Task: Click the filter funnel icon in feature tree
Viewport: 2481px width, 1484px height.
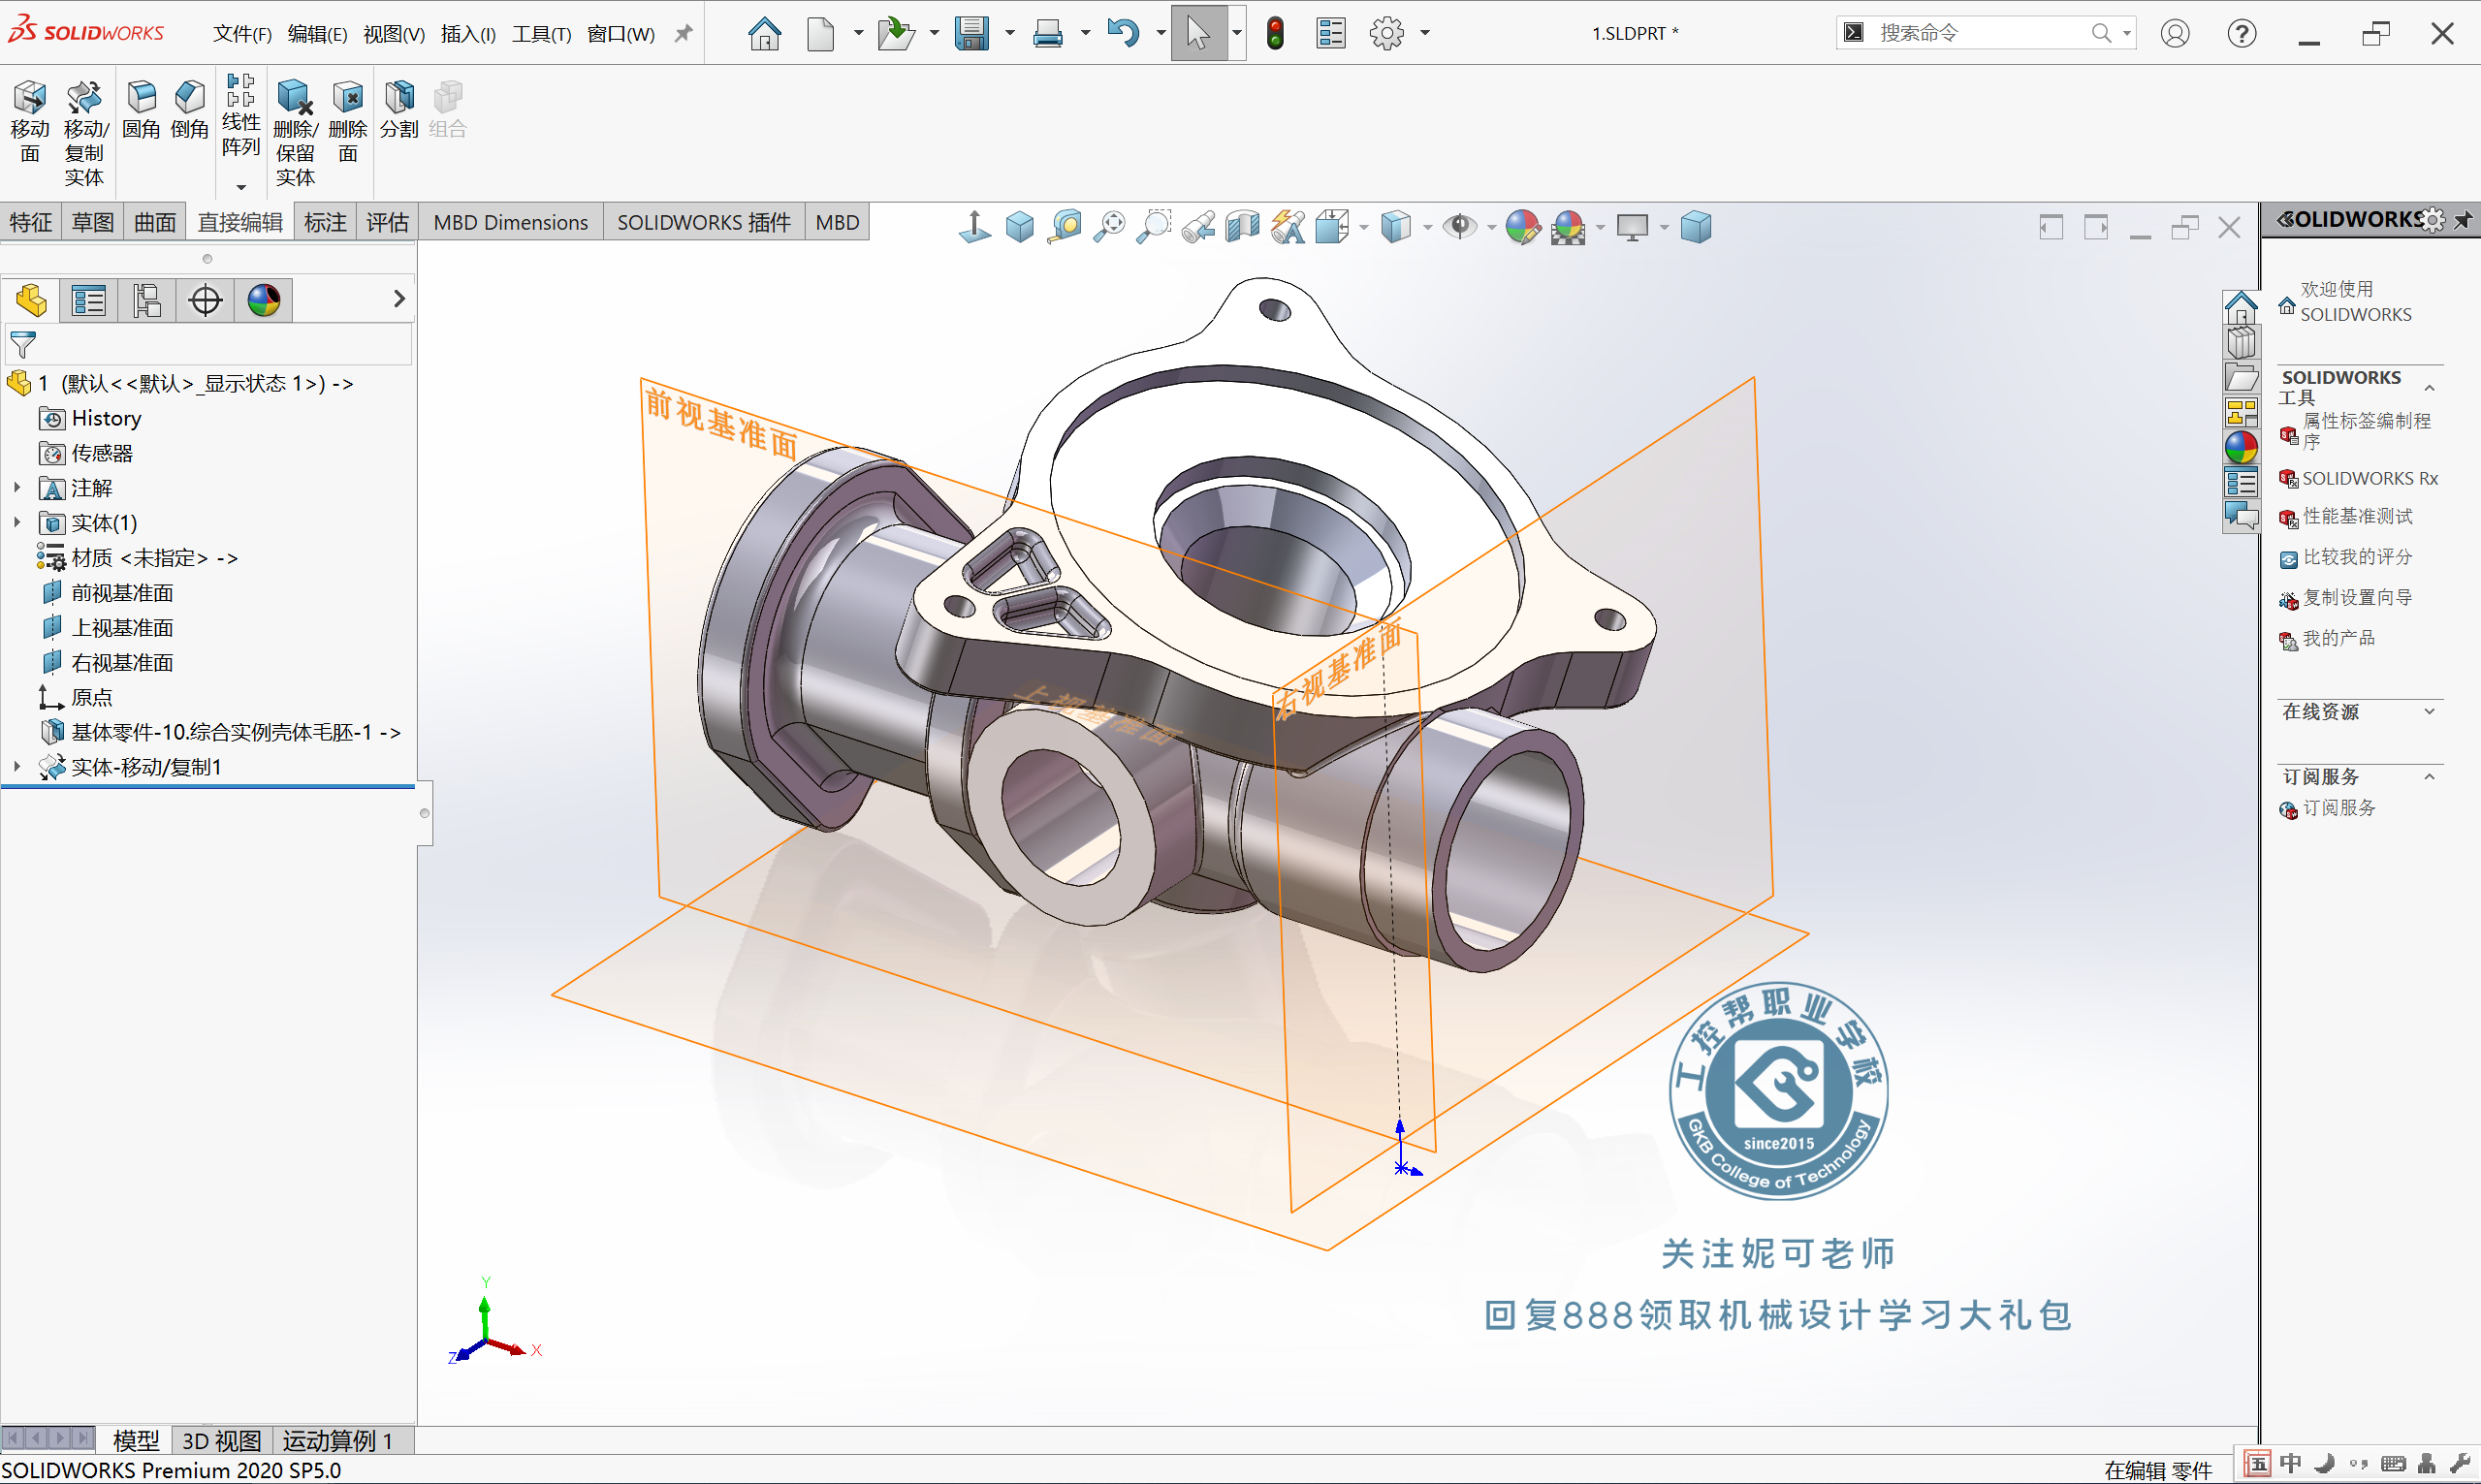Action: pyautogui.click(x=23, y=345)
